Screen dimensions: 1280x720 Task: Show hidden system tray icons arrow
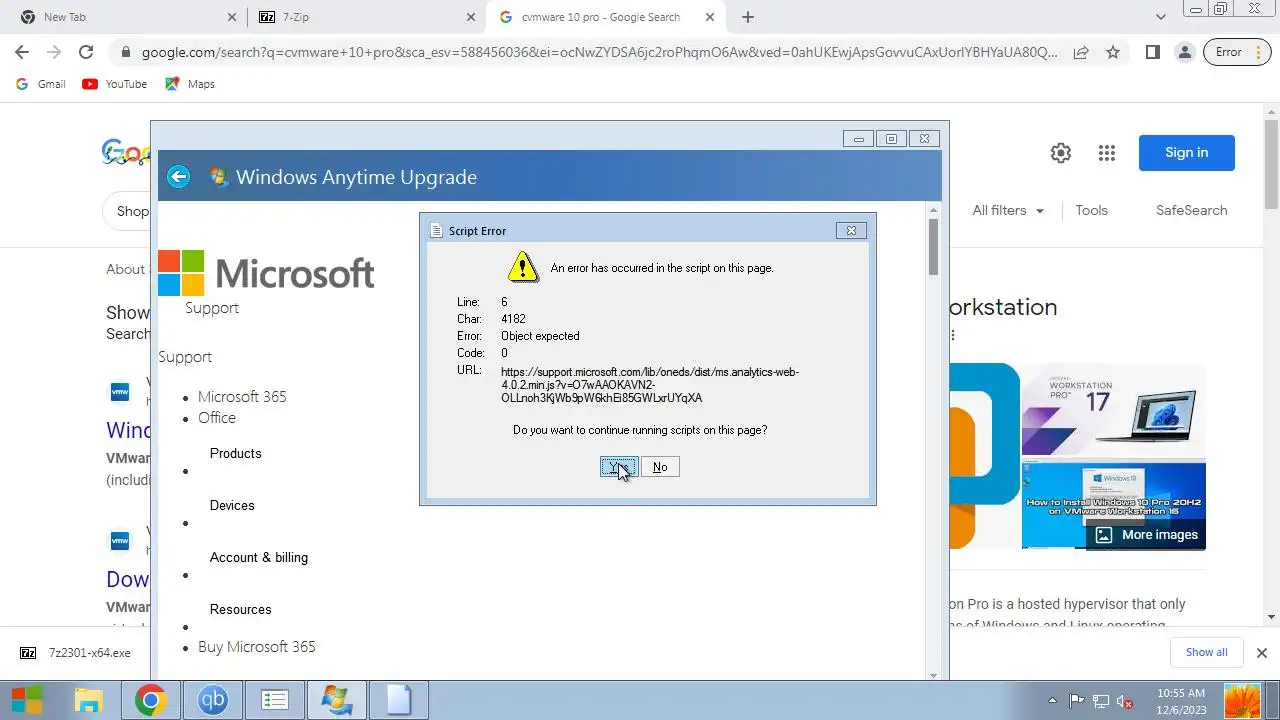[x=1052, y=701]
